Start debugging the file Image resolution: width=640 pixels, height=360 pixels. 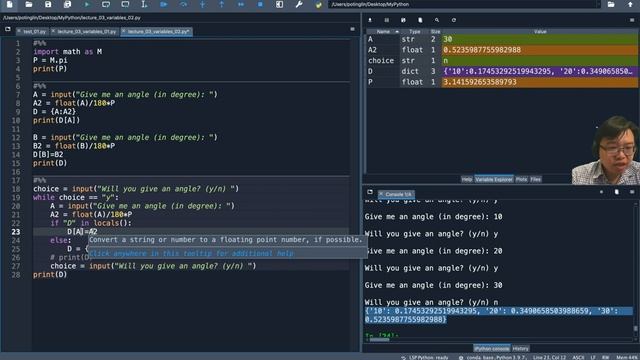pyautogui.click(x=164, y=4)
